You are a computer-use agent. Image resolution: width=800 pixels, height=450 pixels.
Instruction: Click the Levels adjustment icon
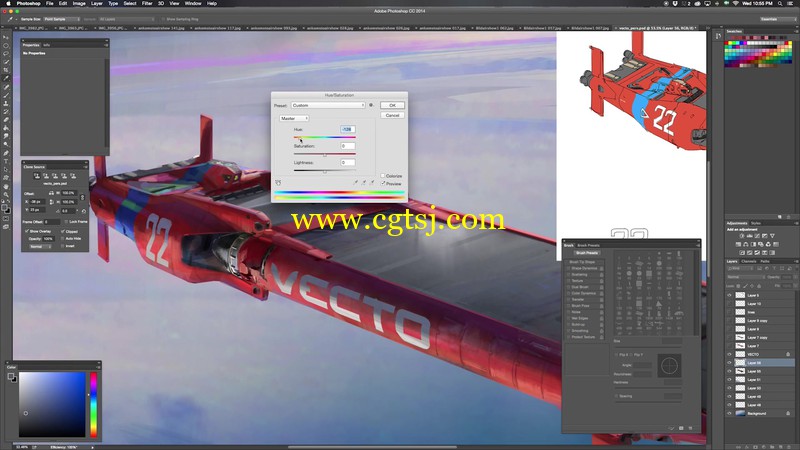point(749,236)
